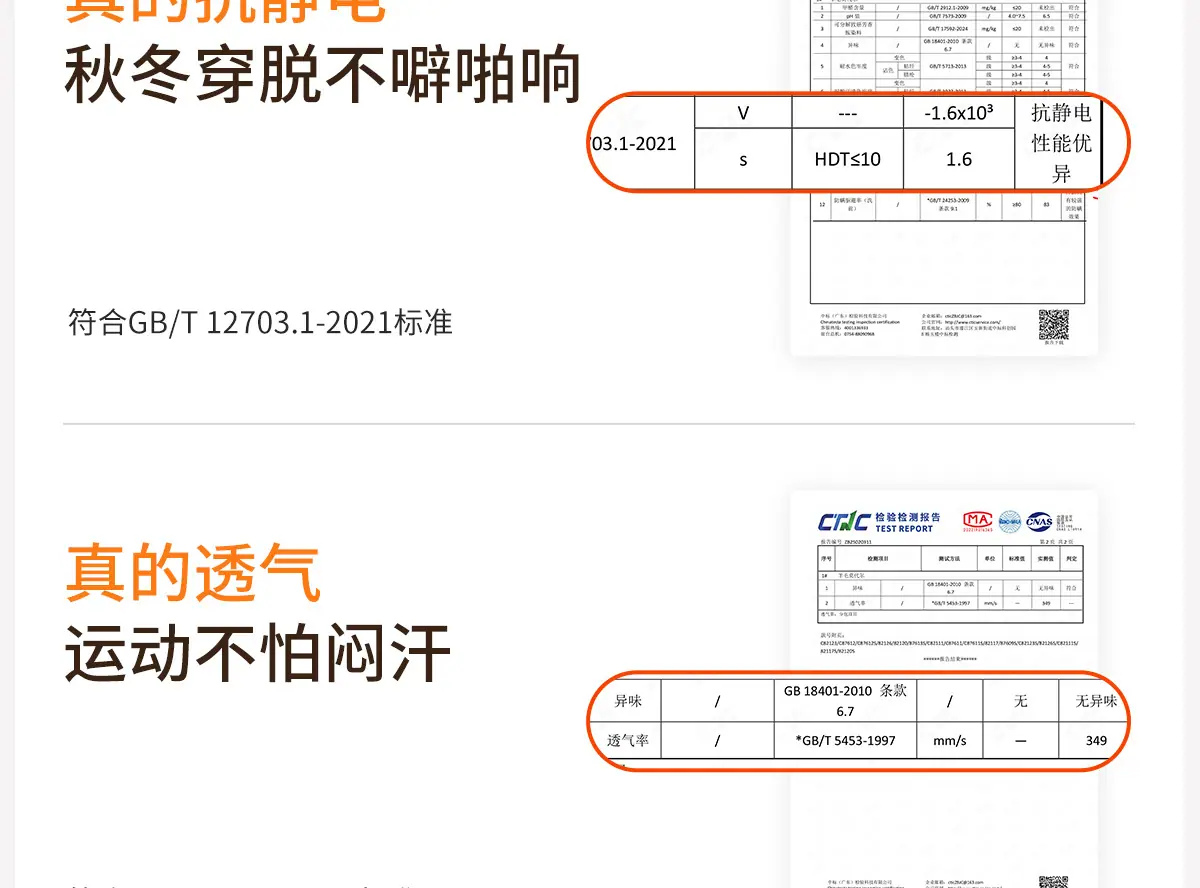The image size is (1200, 888).
Task: Click the 无异味 result cell
Action: pyautogui.click(x=1095, y=701)
